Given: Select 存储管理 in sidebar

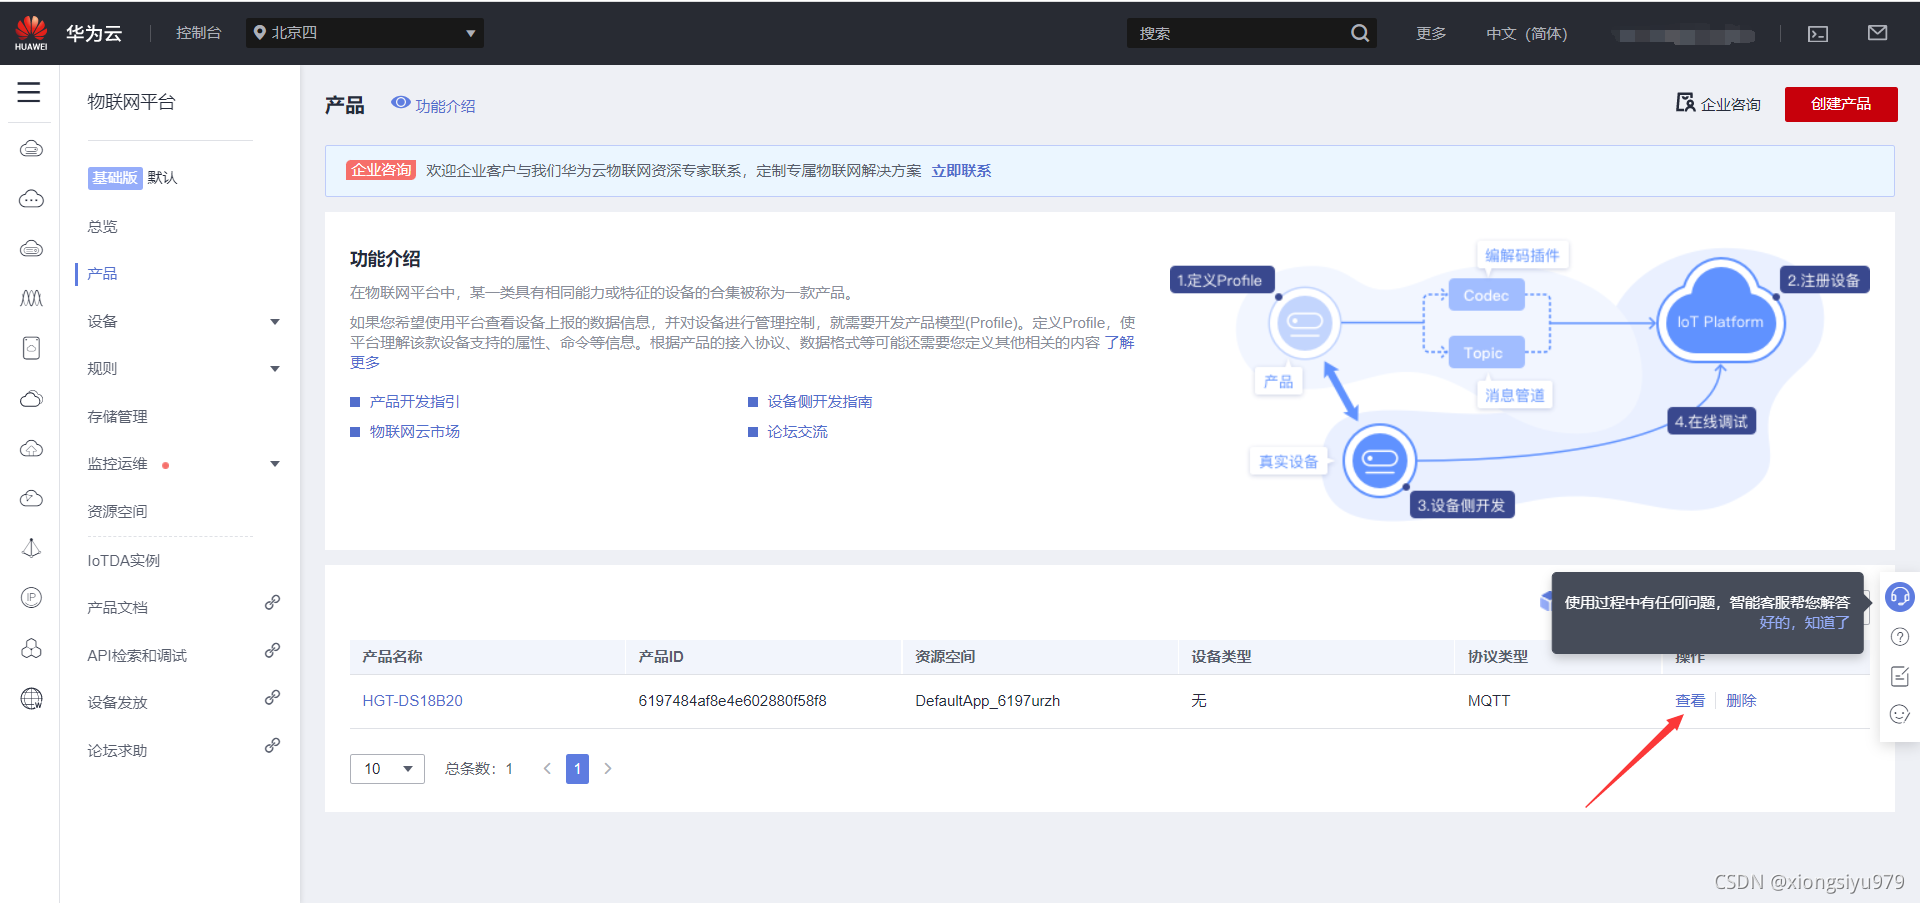Looking at the screenshot, I should 117,416.
